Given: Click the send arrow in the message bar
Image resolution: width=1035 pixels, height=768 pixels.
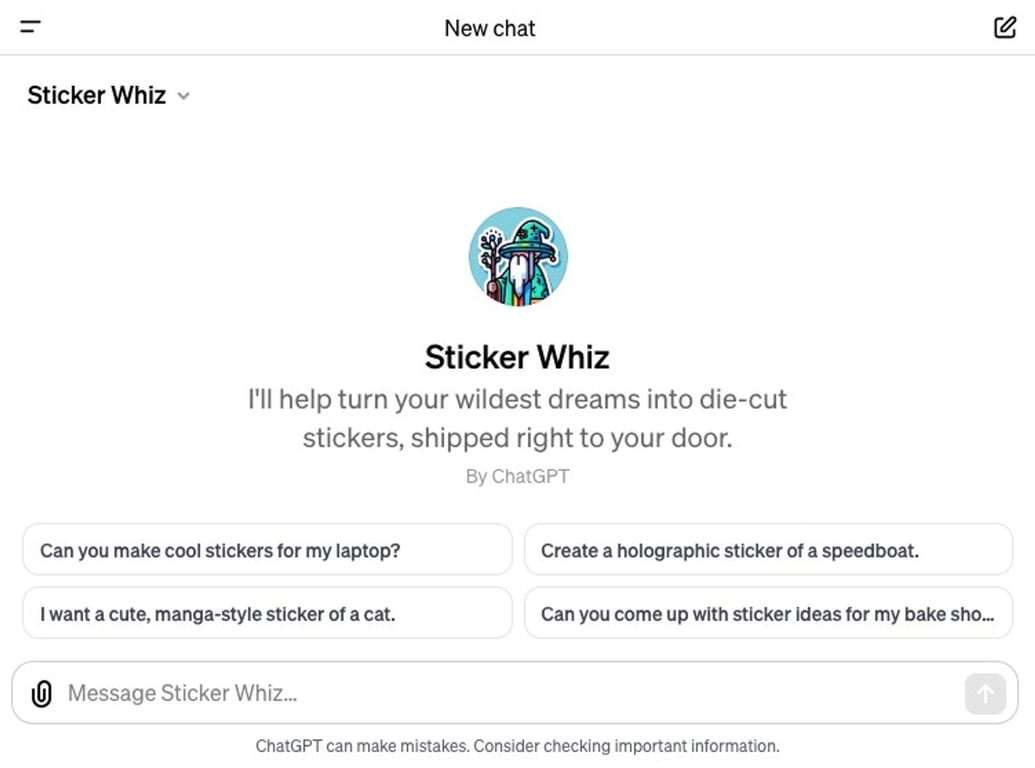Looking at the screenshot, I should click(985, 693).
